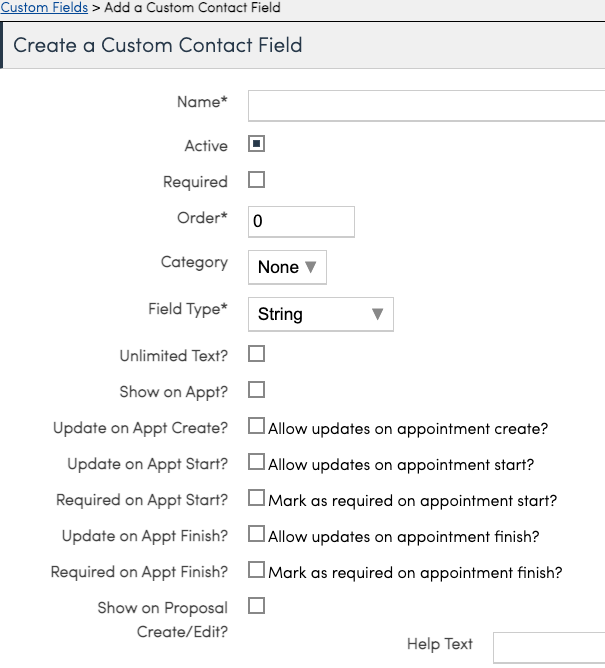Click the arrow on Field Type dropdown
605x668 pixels.
click(377, 314)
